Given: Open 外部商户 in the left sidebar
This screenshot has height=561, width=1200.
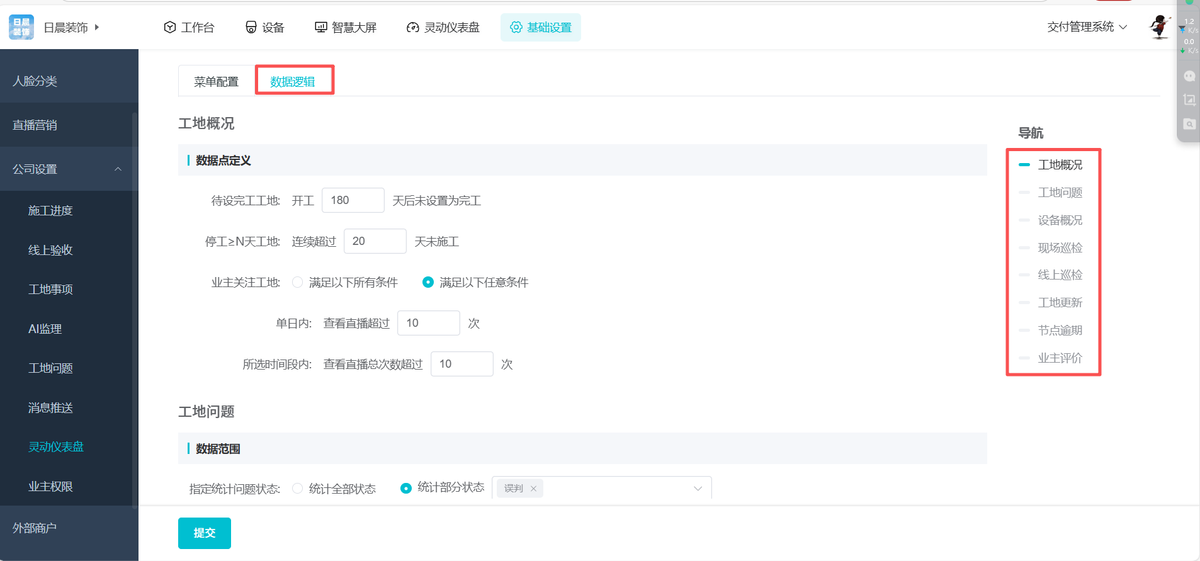Looking at the screenshot, I should coord(69,527).
